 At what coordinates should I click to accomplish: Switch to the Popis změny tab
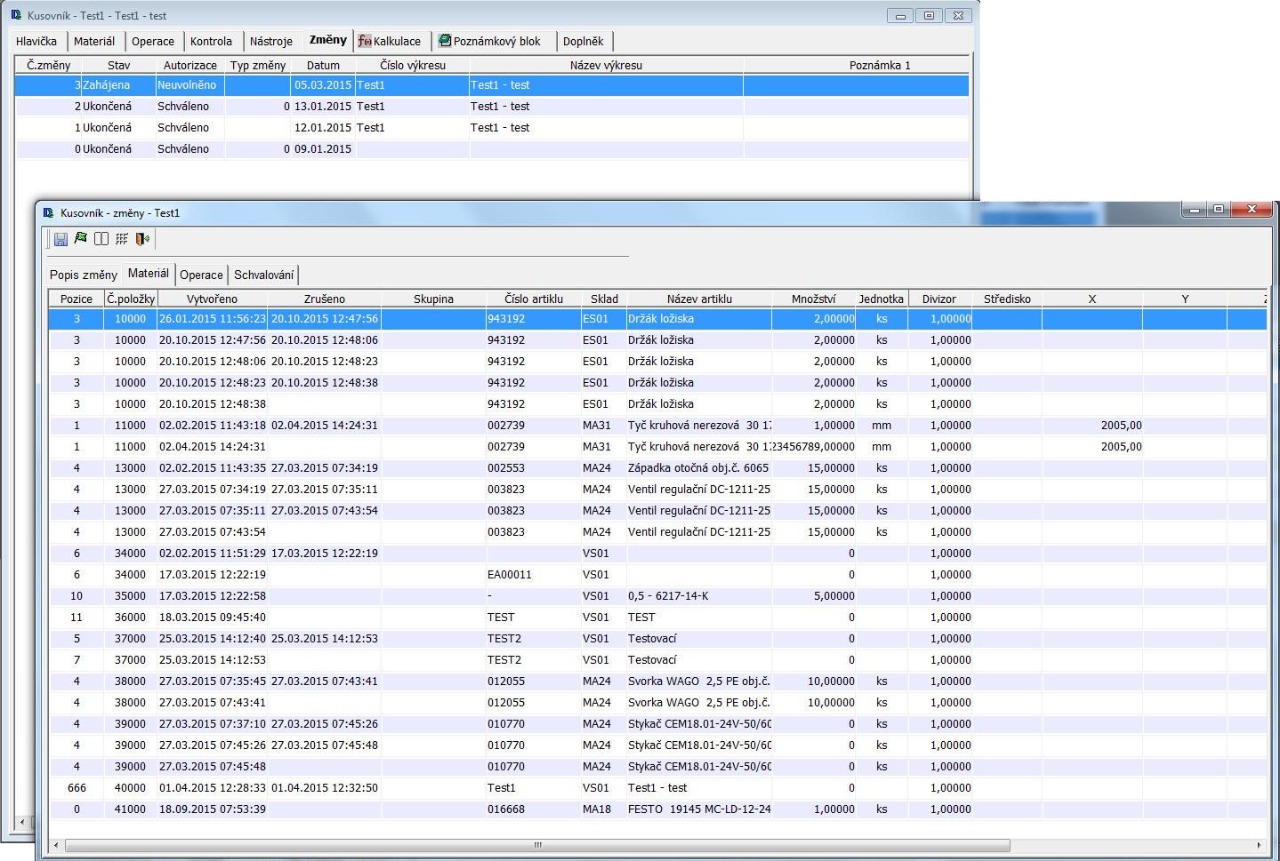(x=83, y=274)
